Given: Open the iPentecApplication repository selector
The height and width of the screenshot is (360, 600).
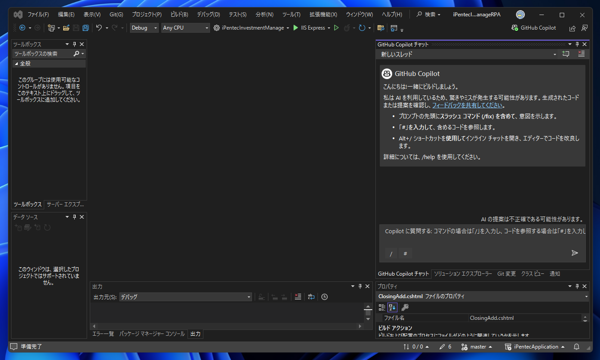Looking at the screenshot, I should tap(535, 347).
